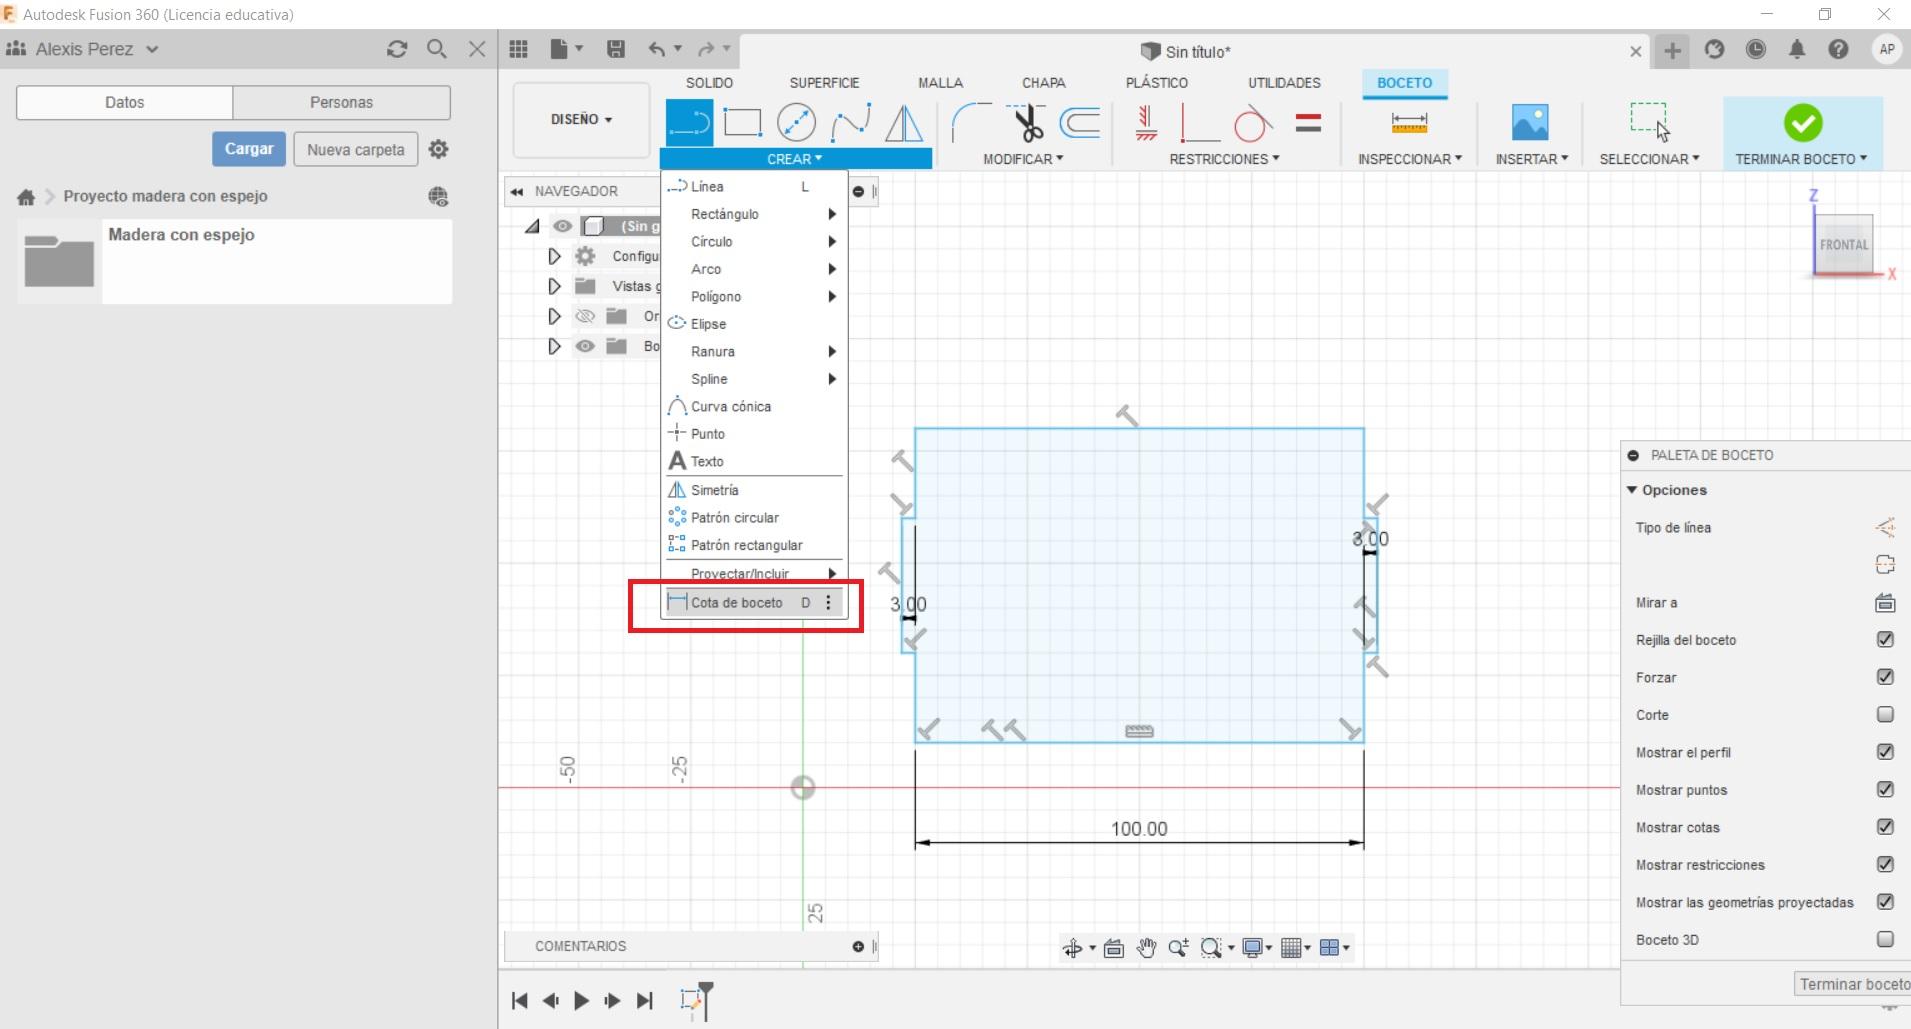
Task: Toggle Mostrar las geometrías proyectadas checkbox
Action: coord(1885,902)
